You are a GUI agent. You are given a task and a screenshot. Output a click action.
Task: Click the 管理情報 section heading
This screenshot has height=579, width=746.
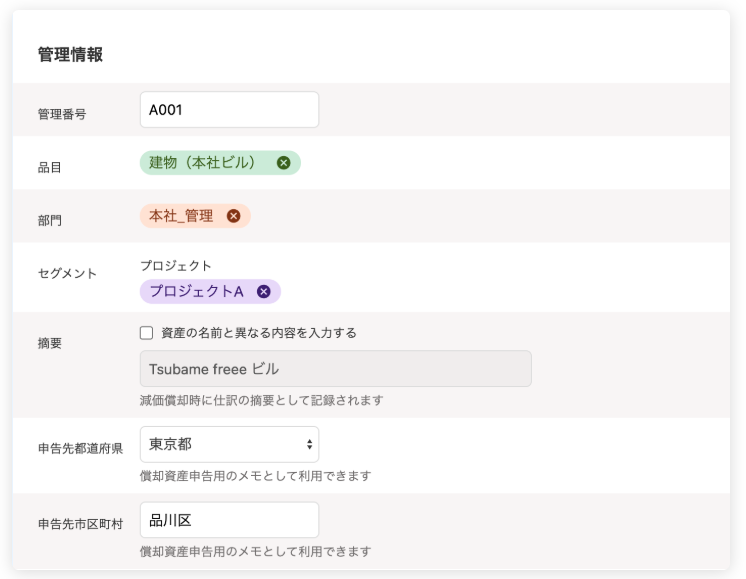click(70, 55)
